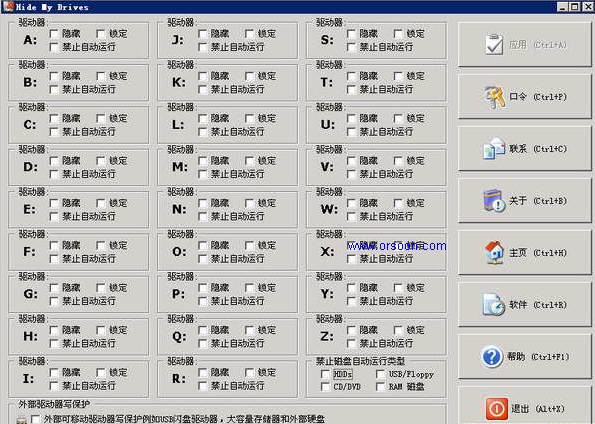Lock drive T: checkbox
The width and height of the screenshot is (595, 424).
[x=398, y=76]
